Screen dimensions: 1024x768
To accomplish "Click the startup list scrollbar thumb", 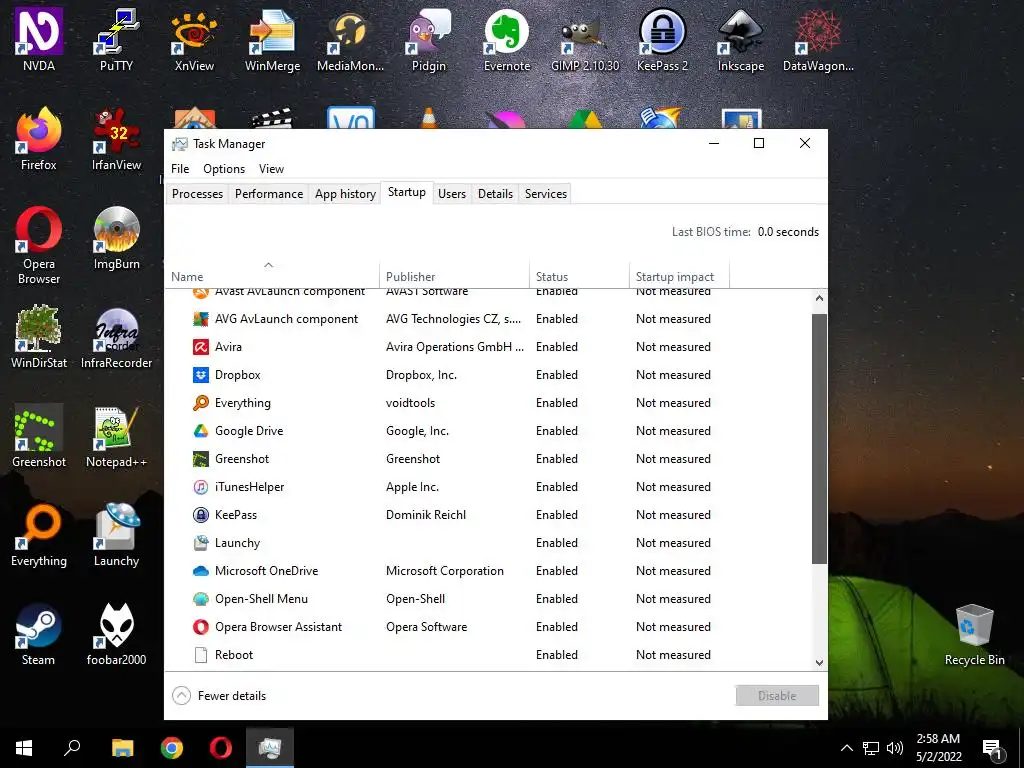I will pyautogui.click(x=820, y=438).
